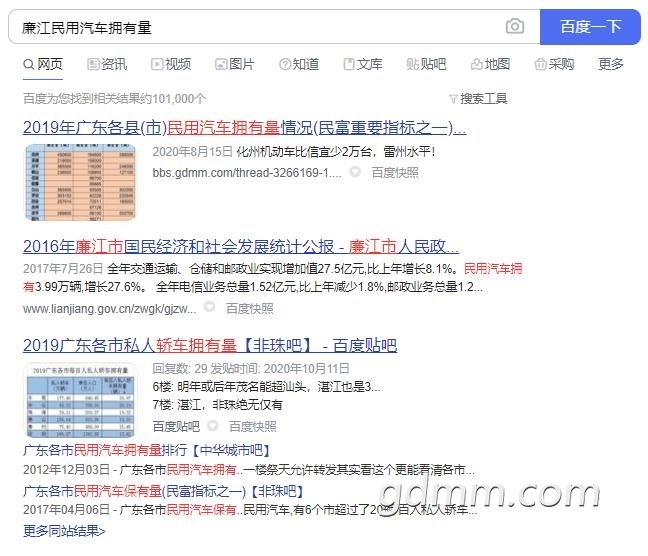
Task: Expand the 更多 tab menu
Action: pos(610,64)
